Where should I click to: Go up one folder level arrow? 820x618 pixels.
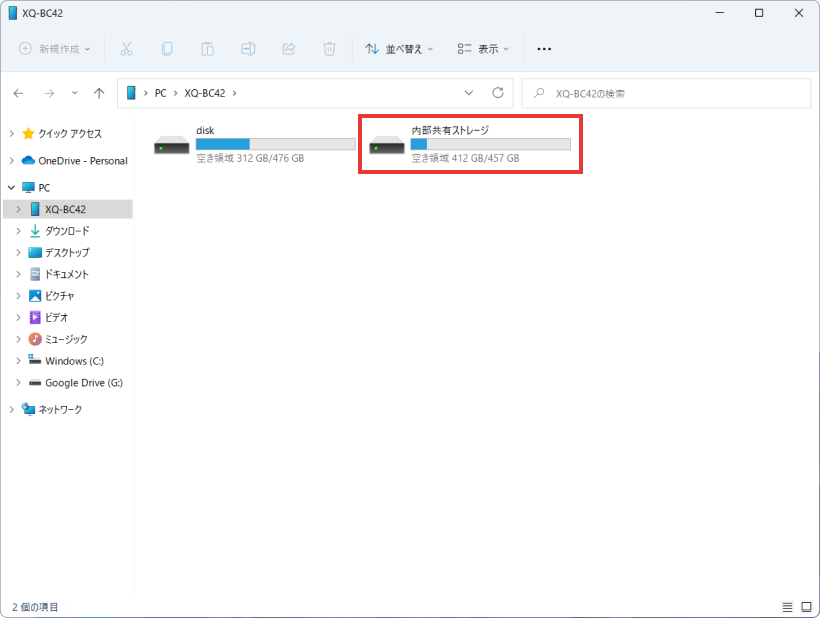[99, 93]
